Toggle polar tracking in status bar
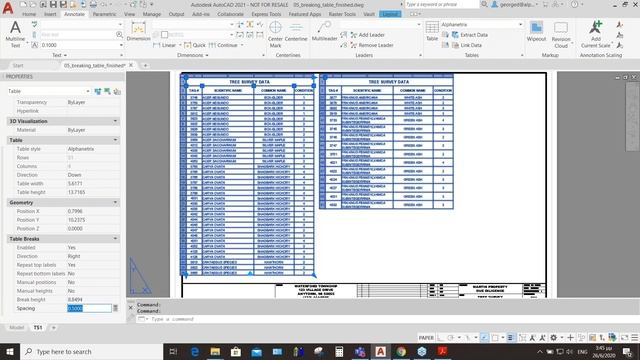The width and height of the screenshot is (640, 360). 451,338
